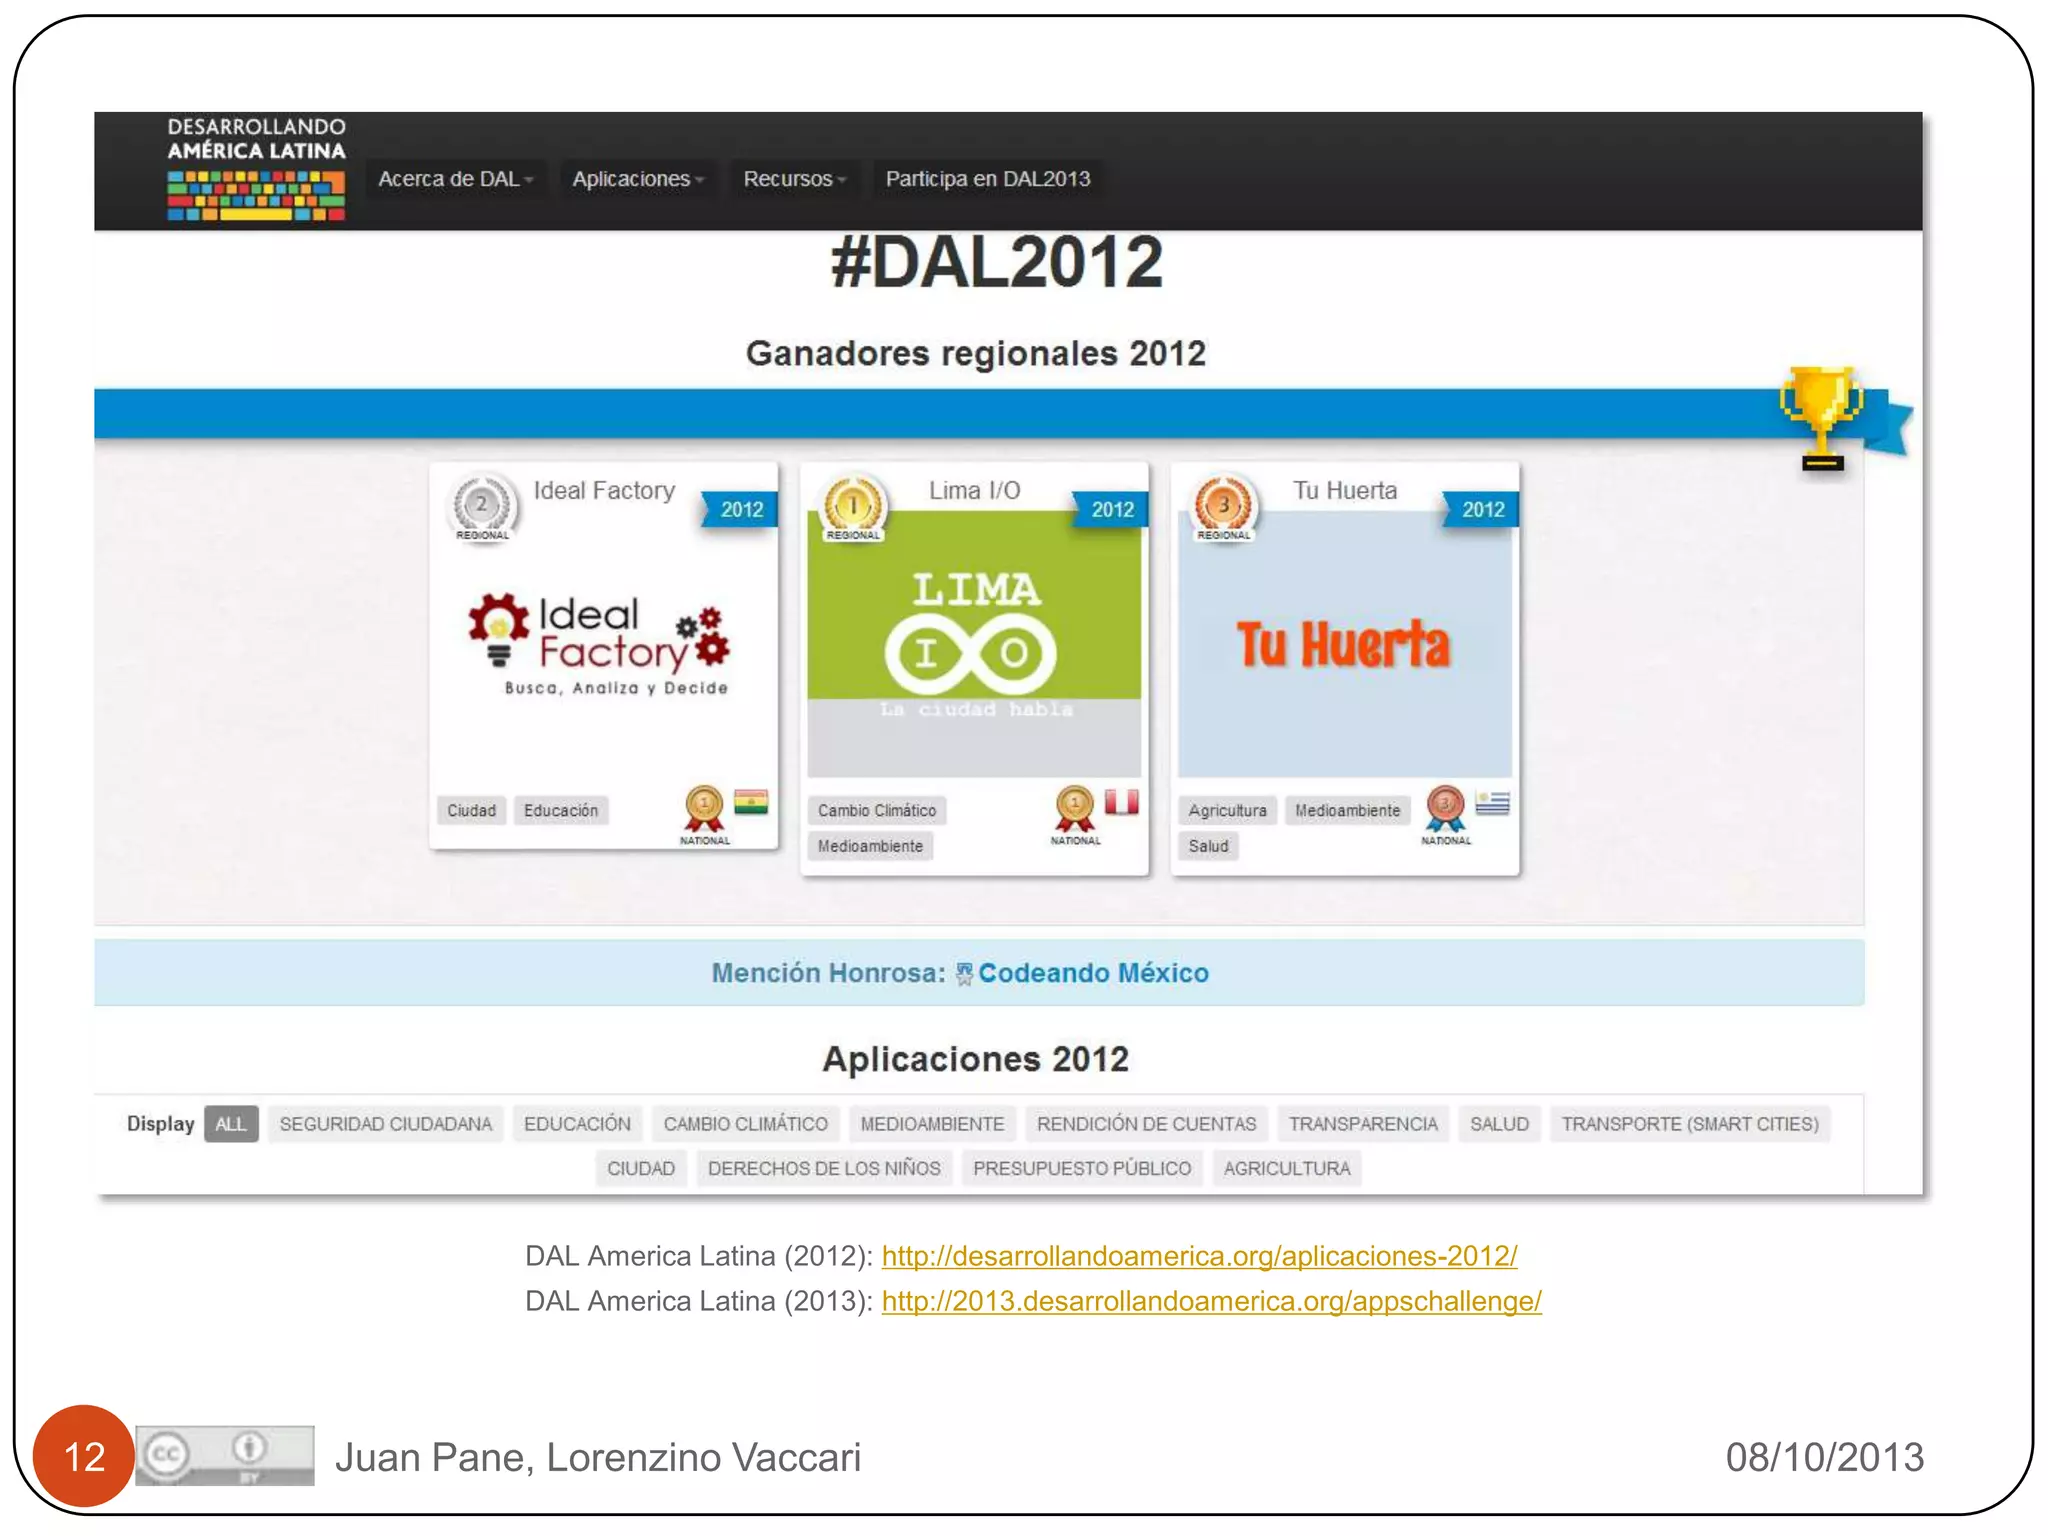Filter by CAMBIO CLIMÁTICO
Viewport: 2048px width, 1536px height.
pos(745,1124)
